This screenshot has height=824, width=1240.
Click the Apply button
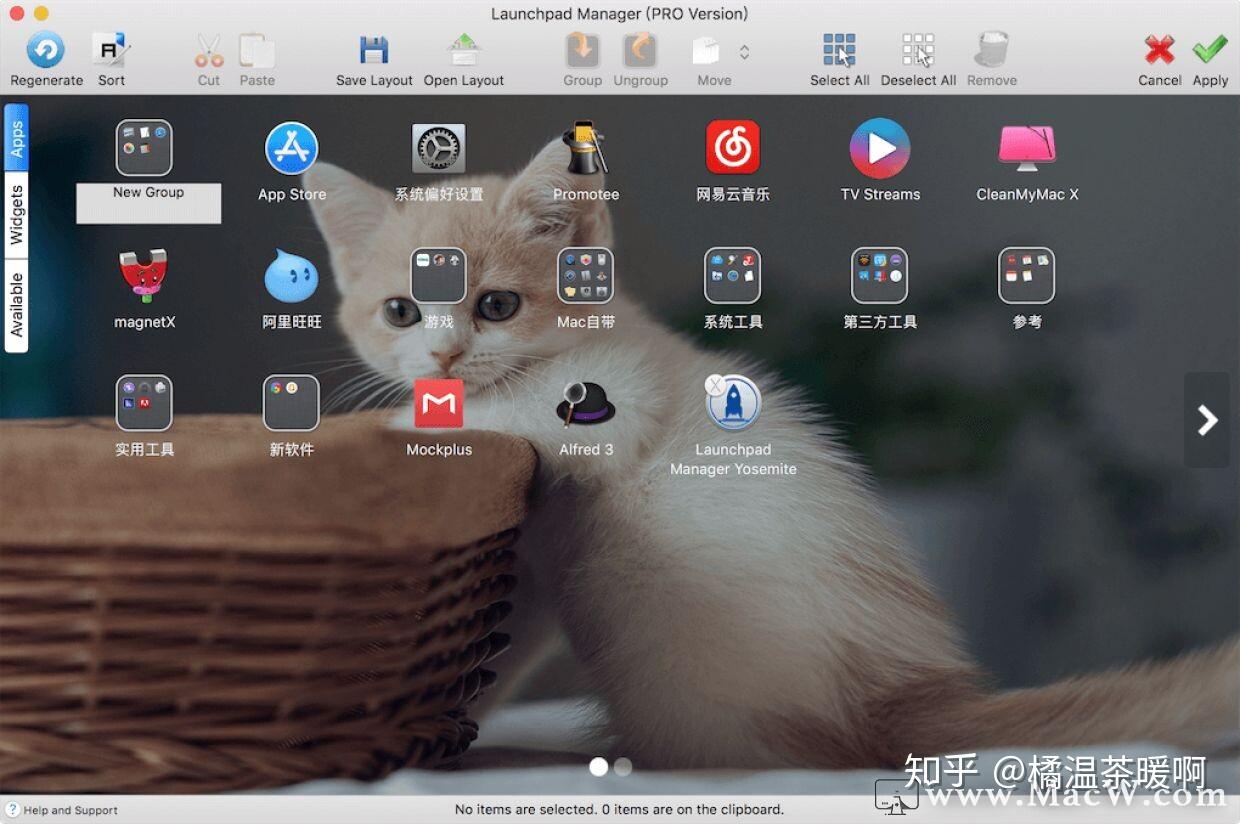[x=1209, y=48]
